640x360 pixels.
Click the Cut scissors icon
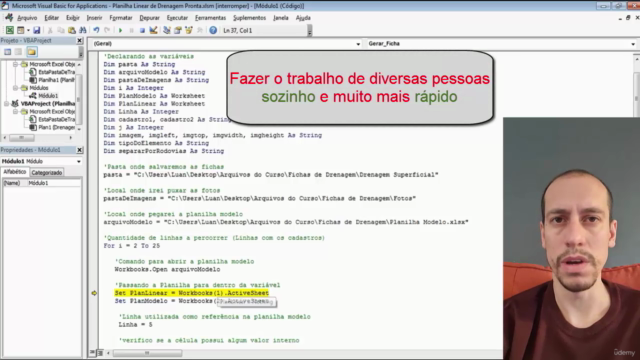coord(50,30)
